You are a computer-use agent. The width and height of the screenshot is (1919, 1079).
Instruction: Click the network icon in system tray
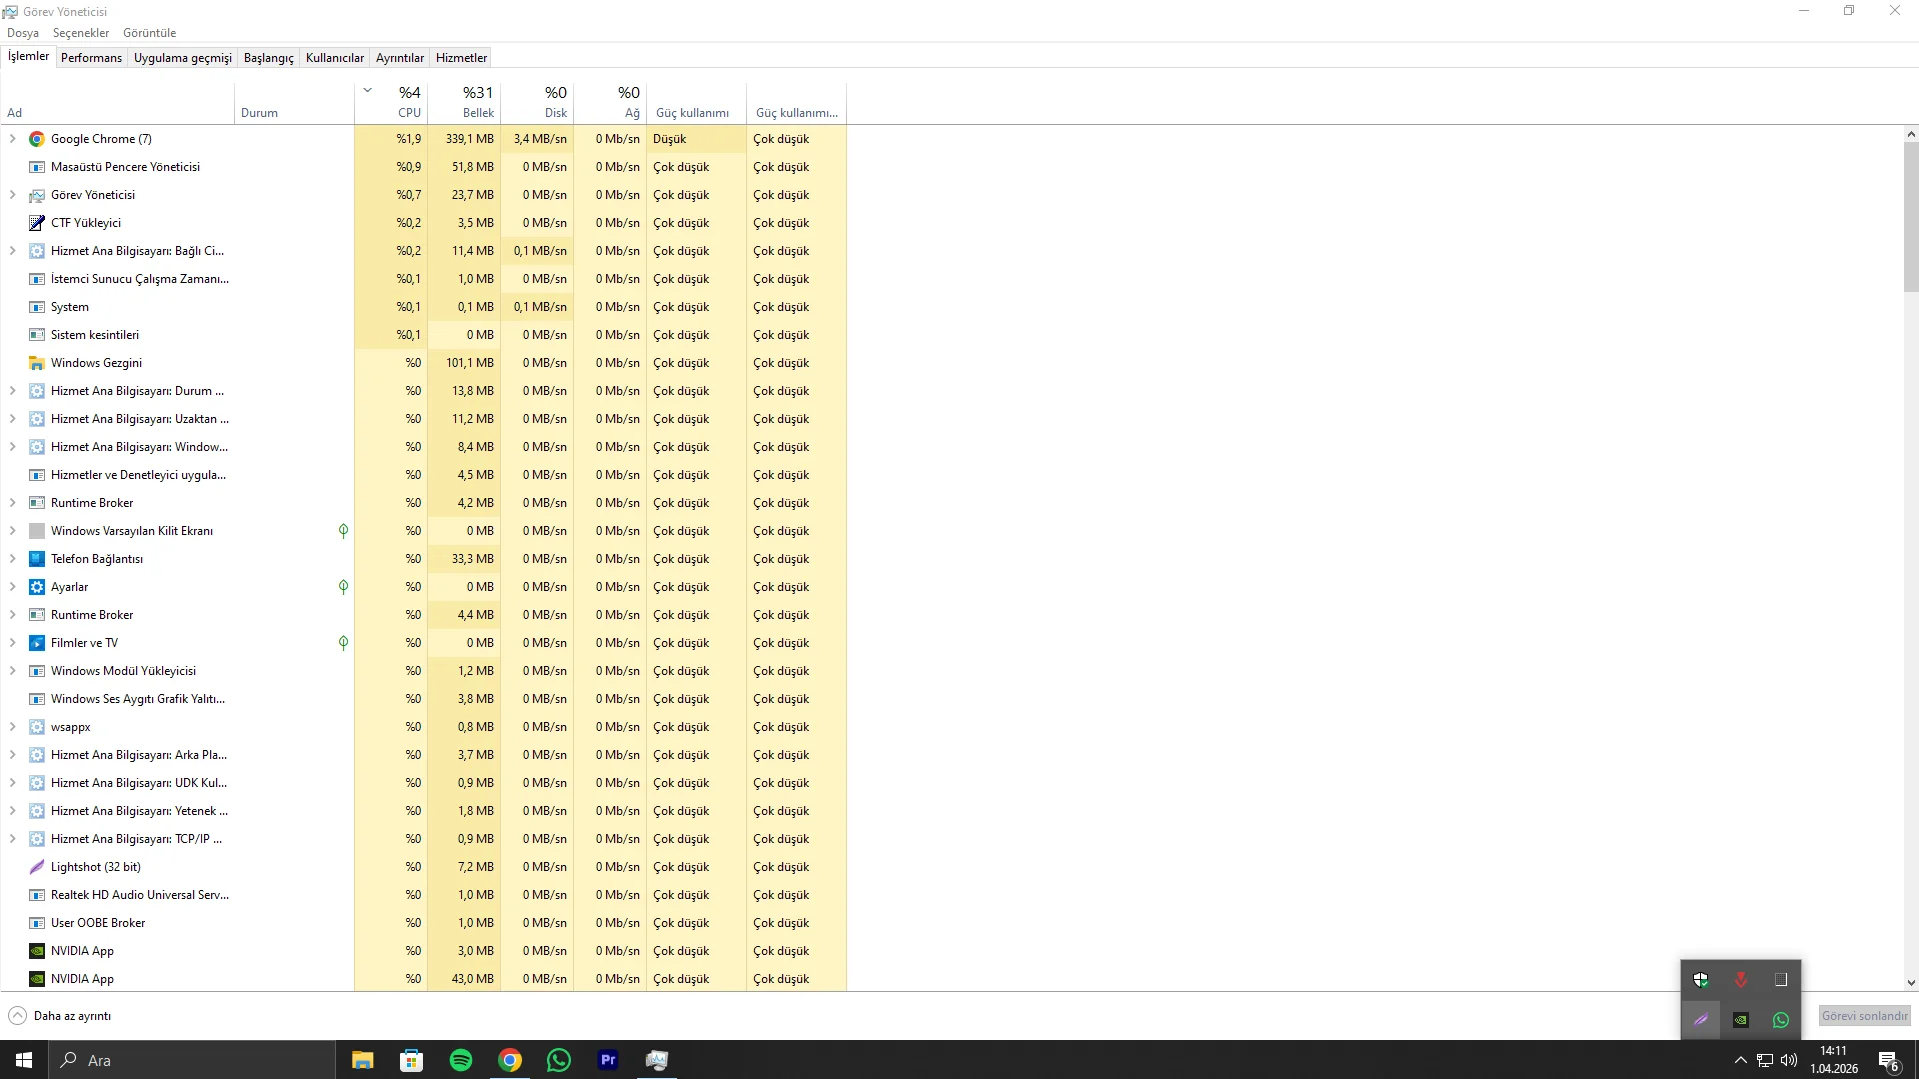pyautogui.click(x=1765, y=1060)
